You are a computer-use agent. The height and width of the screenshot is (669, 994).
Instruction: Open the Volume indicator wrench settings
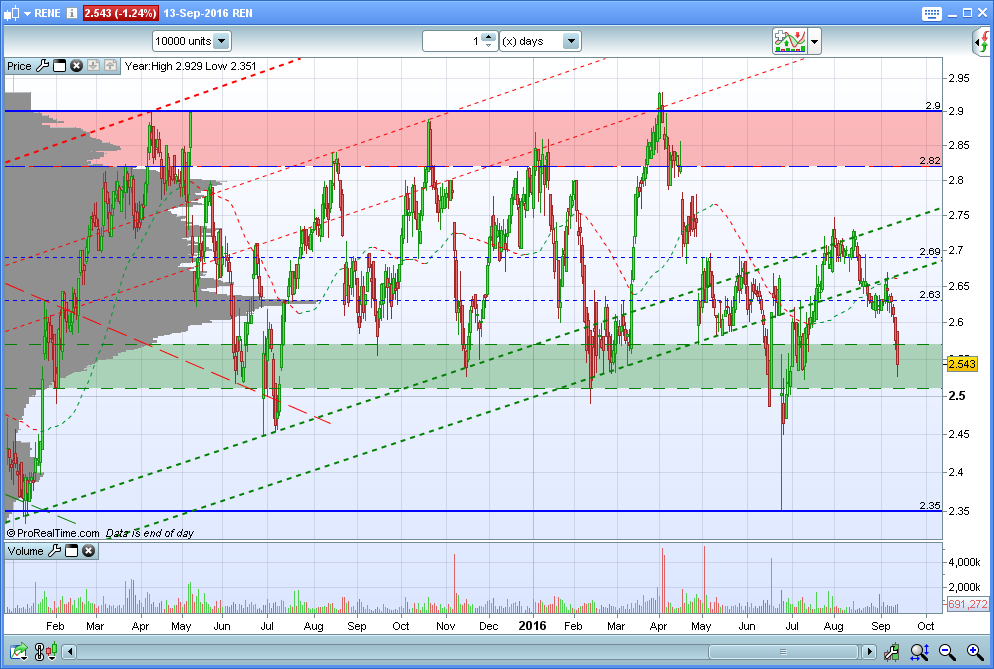(x=55, y=550)
